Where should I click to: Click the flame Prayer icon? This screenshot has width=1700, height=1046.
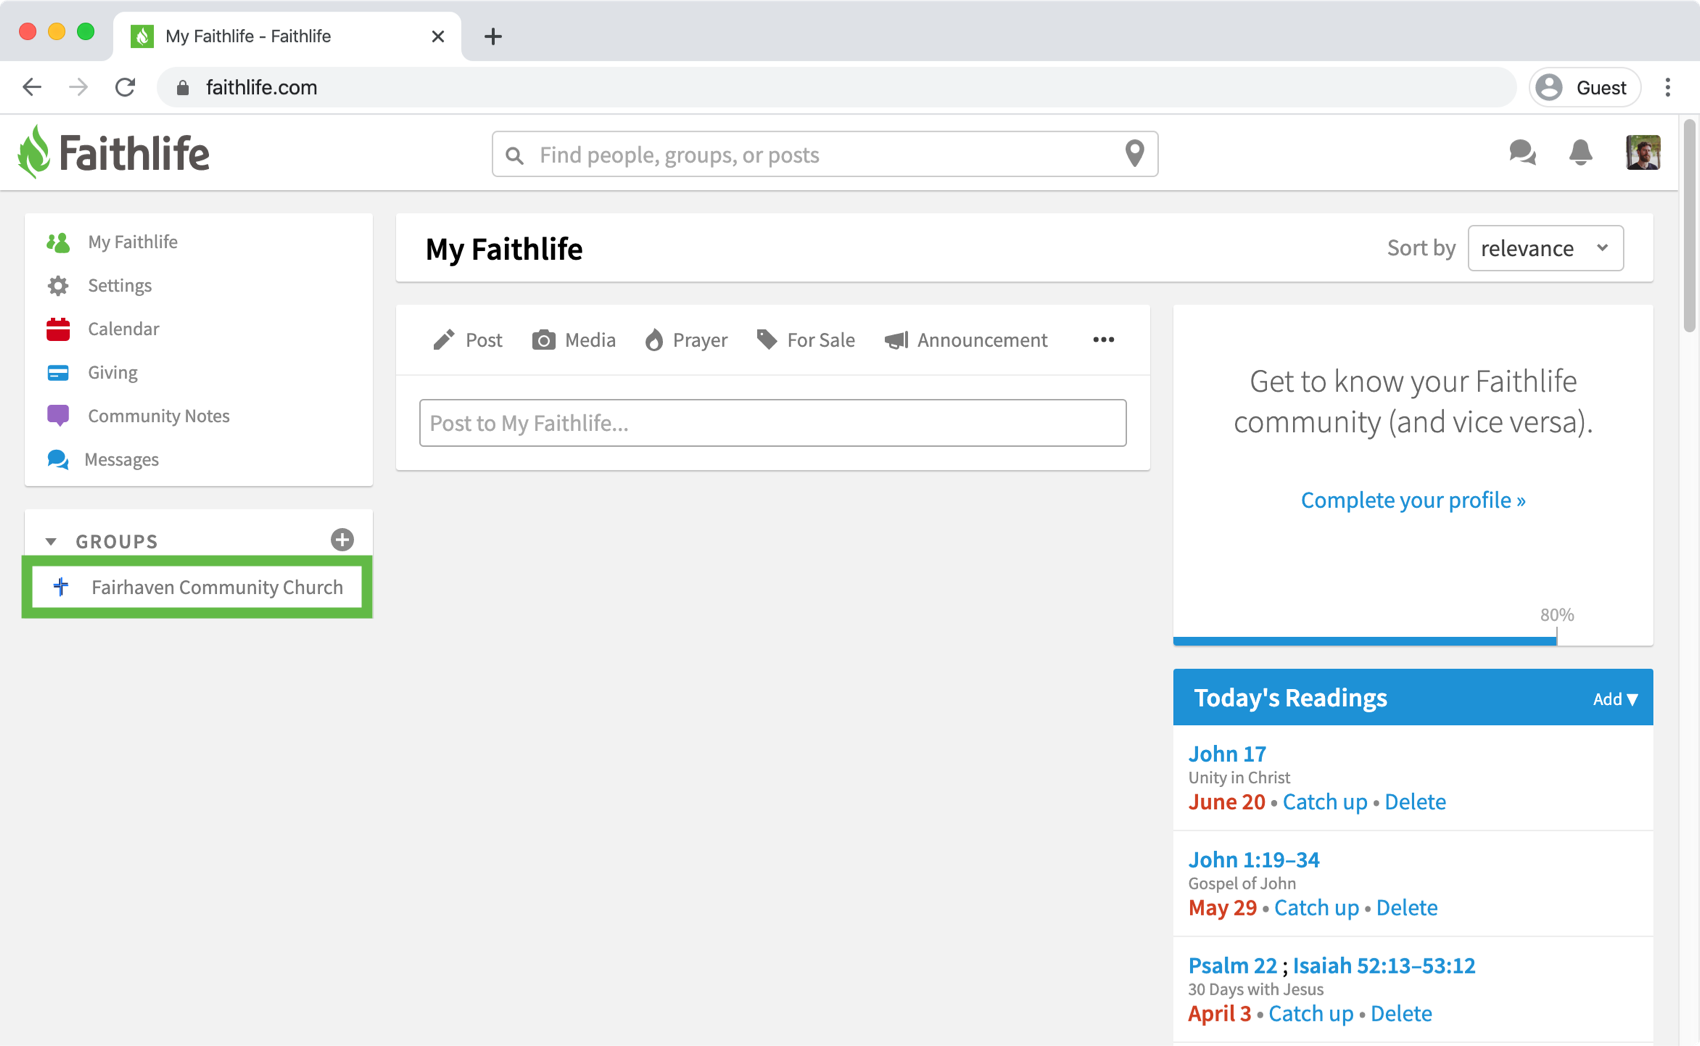click(654, 340)
